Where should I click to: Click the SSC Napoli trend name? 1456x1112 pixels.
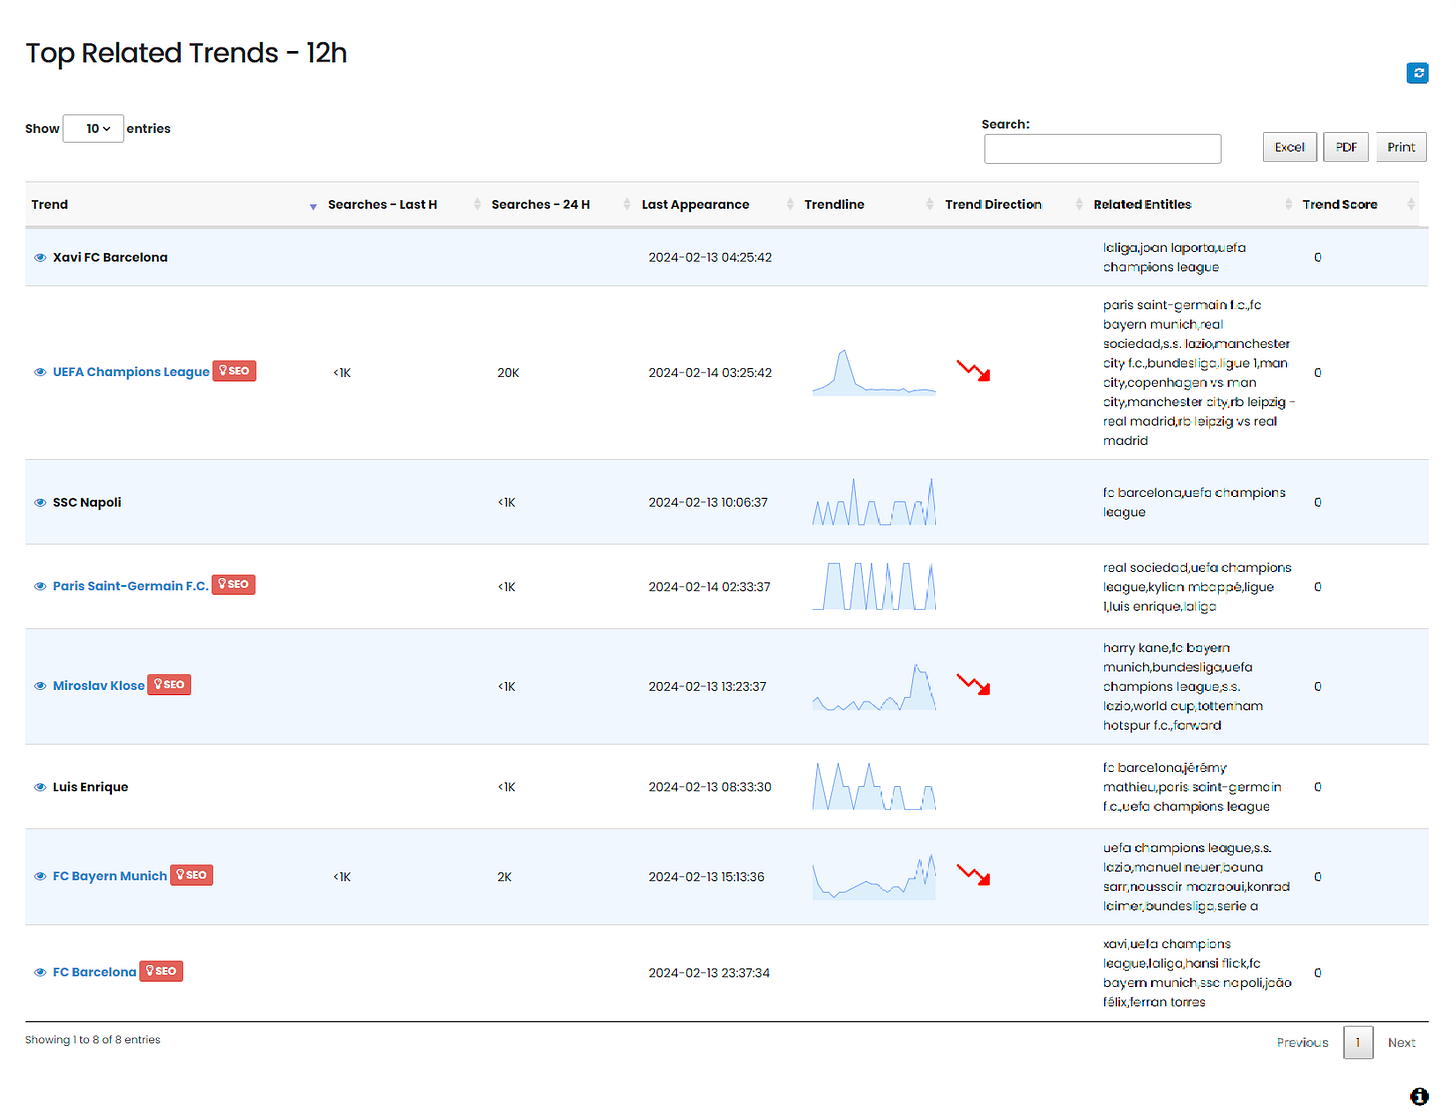tap(87, 503)
